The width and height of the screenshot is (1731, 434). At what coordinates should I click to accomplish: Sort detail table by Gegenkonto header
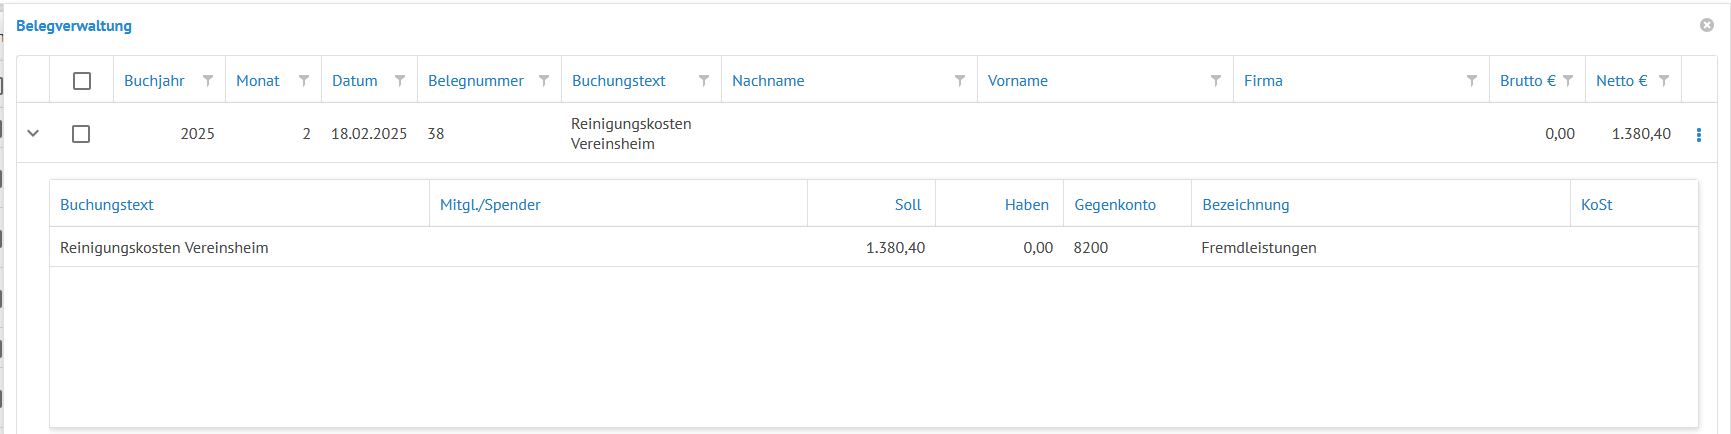coord(1115,205)
